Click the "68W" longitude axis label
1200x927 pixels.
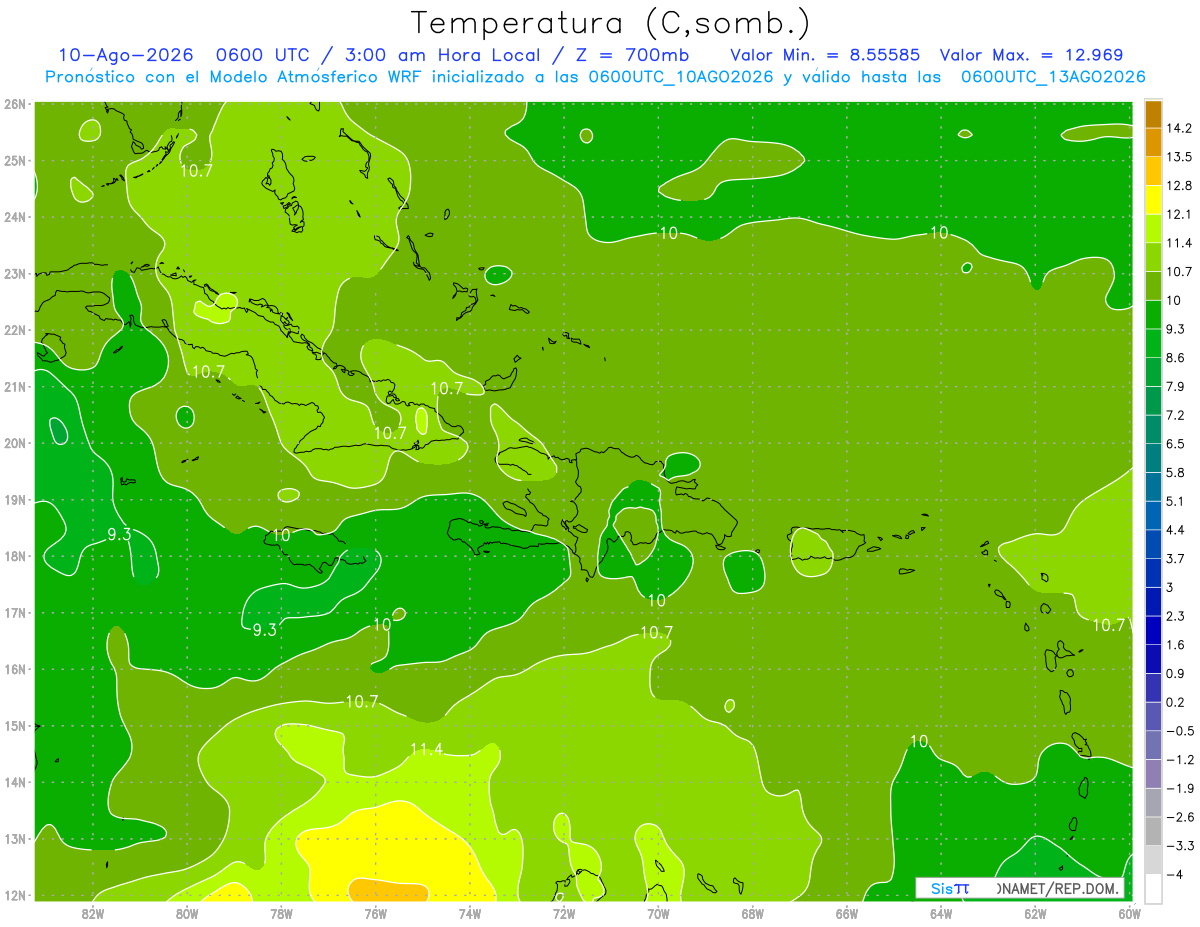coord(753,914)
